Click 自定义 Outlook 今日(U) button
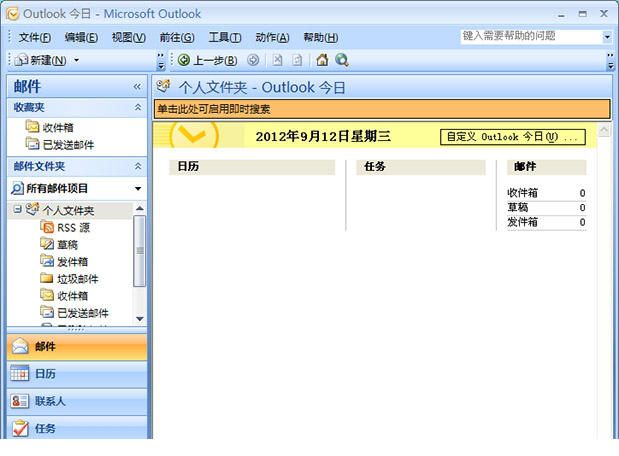Screen dimensions: 619x456 (512, 137)
